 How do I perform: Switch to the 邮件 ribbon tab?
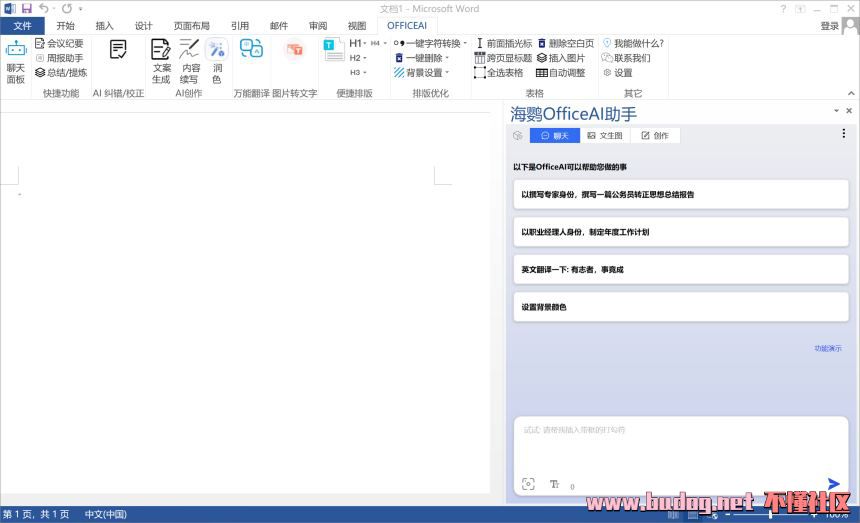pyautogui.click(x=279, y=26)
